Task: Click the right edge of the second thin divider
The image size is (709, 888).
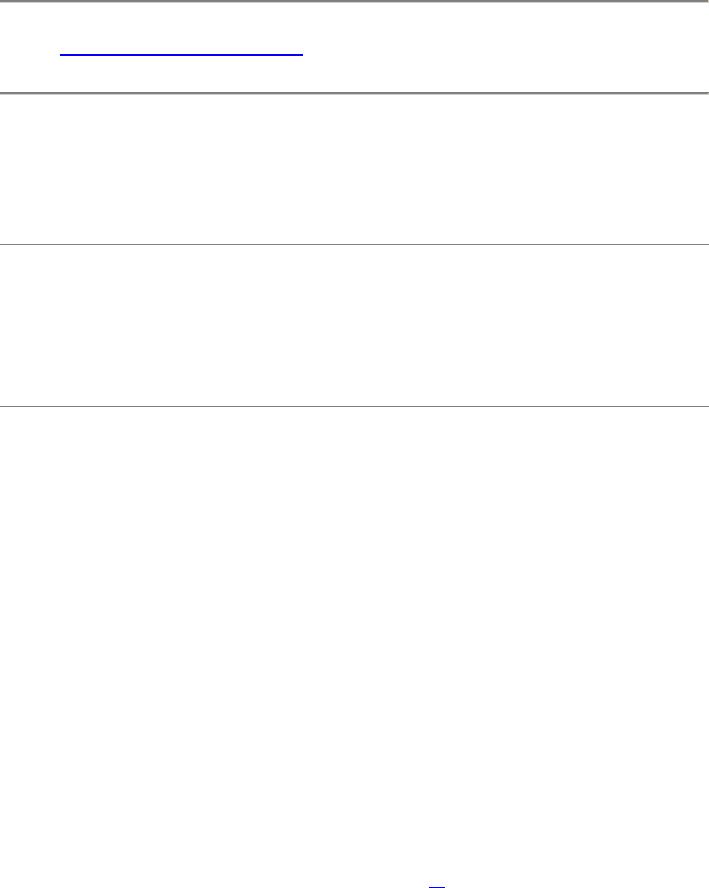Action: tap(704, 406)
